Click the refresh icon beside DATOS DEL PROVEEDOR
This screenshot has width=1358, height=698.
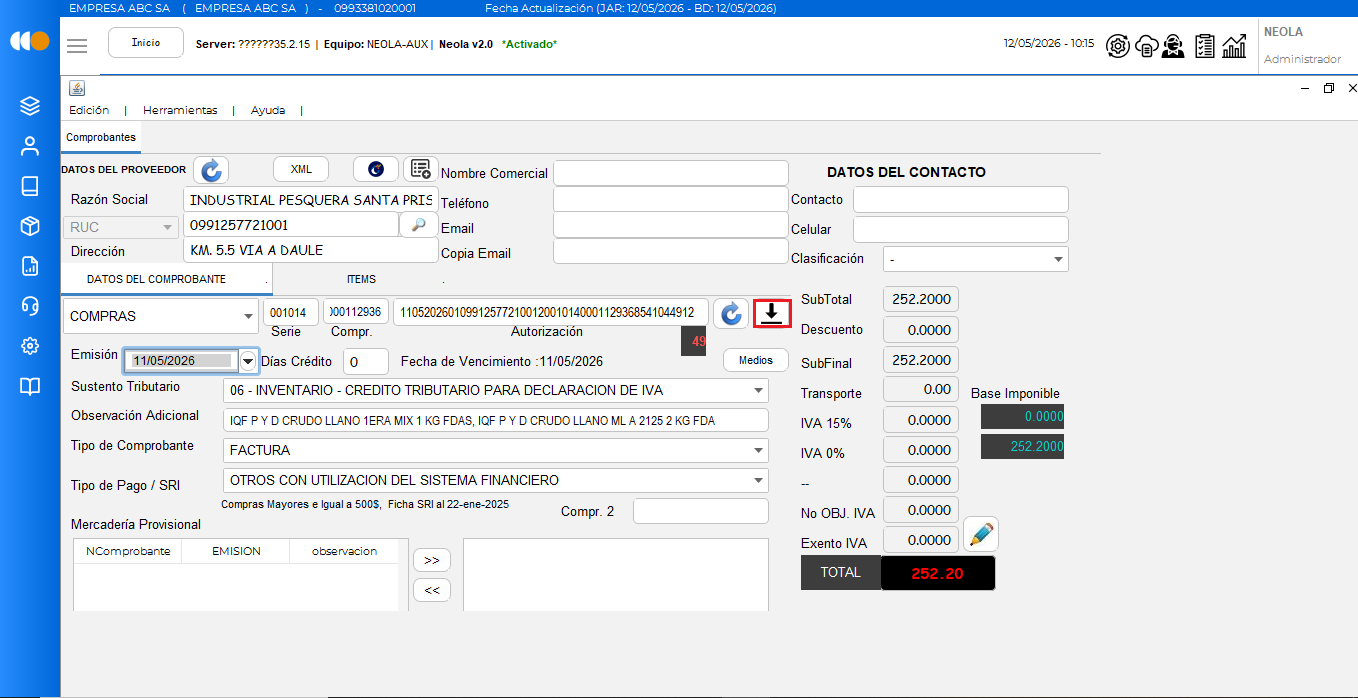pos(211,170)
